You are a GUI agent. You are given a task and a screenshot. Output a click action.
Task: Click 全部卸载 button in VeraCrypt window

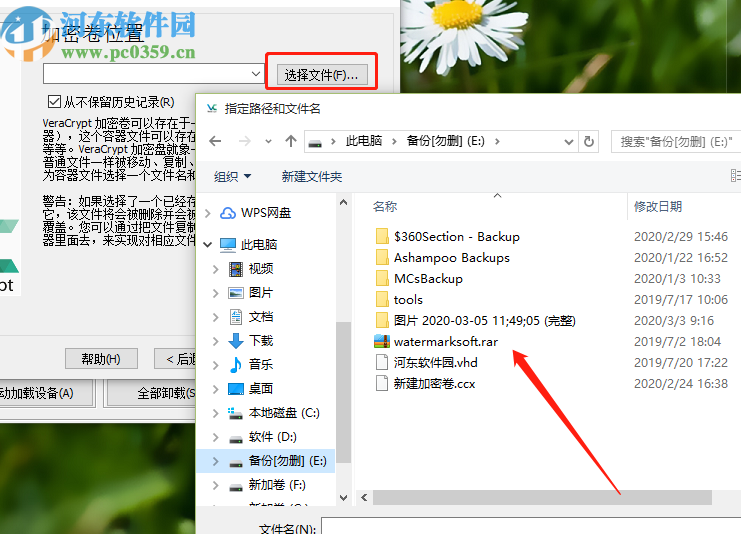[x=151, y=393]
